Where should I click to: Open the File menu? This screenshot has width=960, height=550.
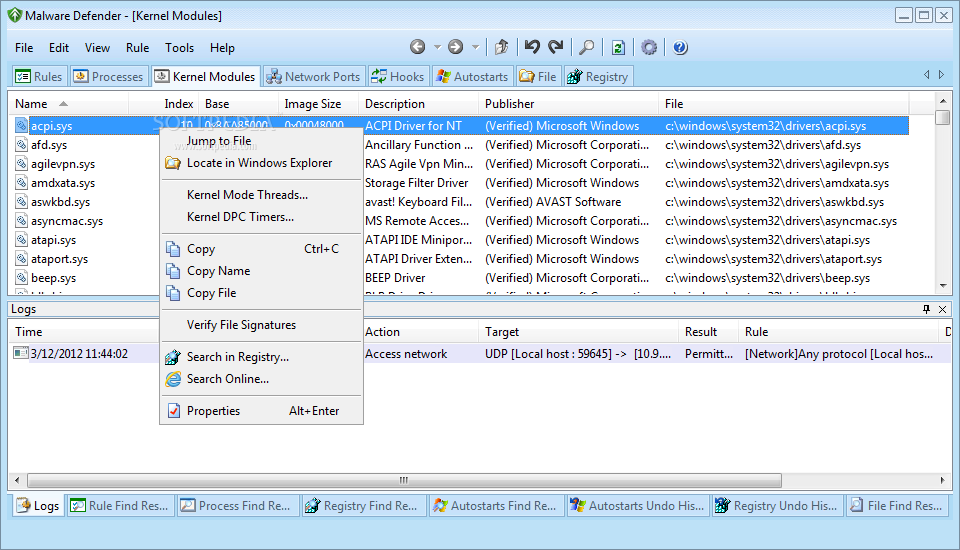click(24, 48)
